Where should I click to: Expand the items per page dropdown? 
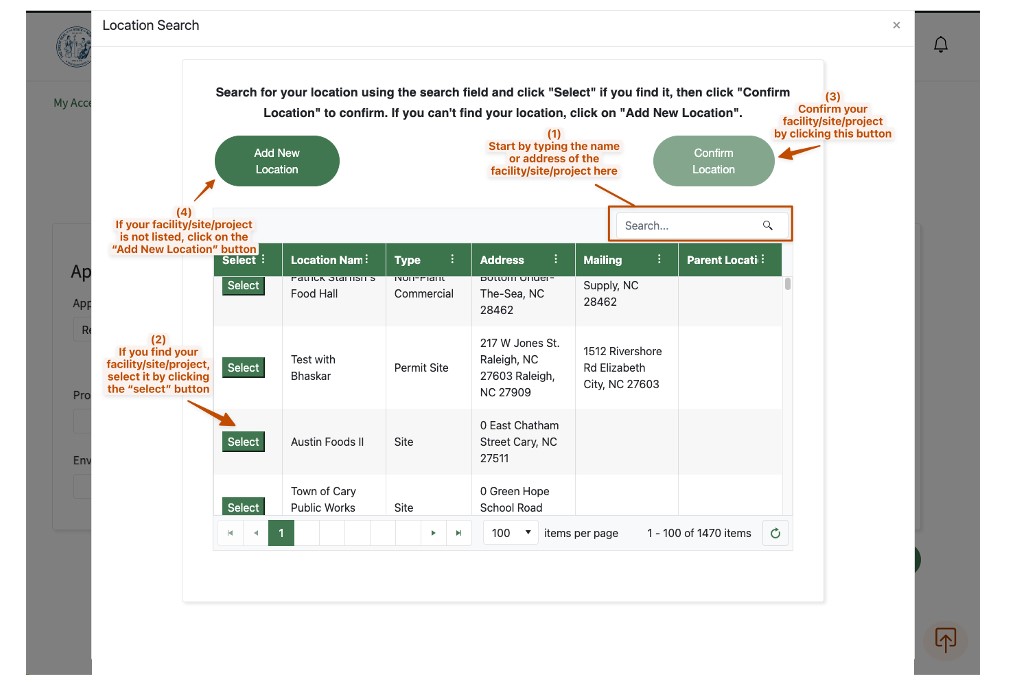pos(511,533)
